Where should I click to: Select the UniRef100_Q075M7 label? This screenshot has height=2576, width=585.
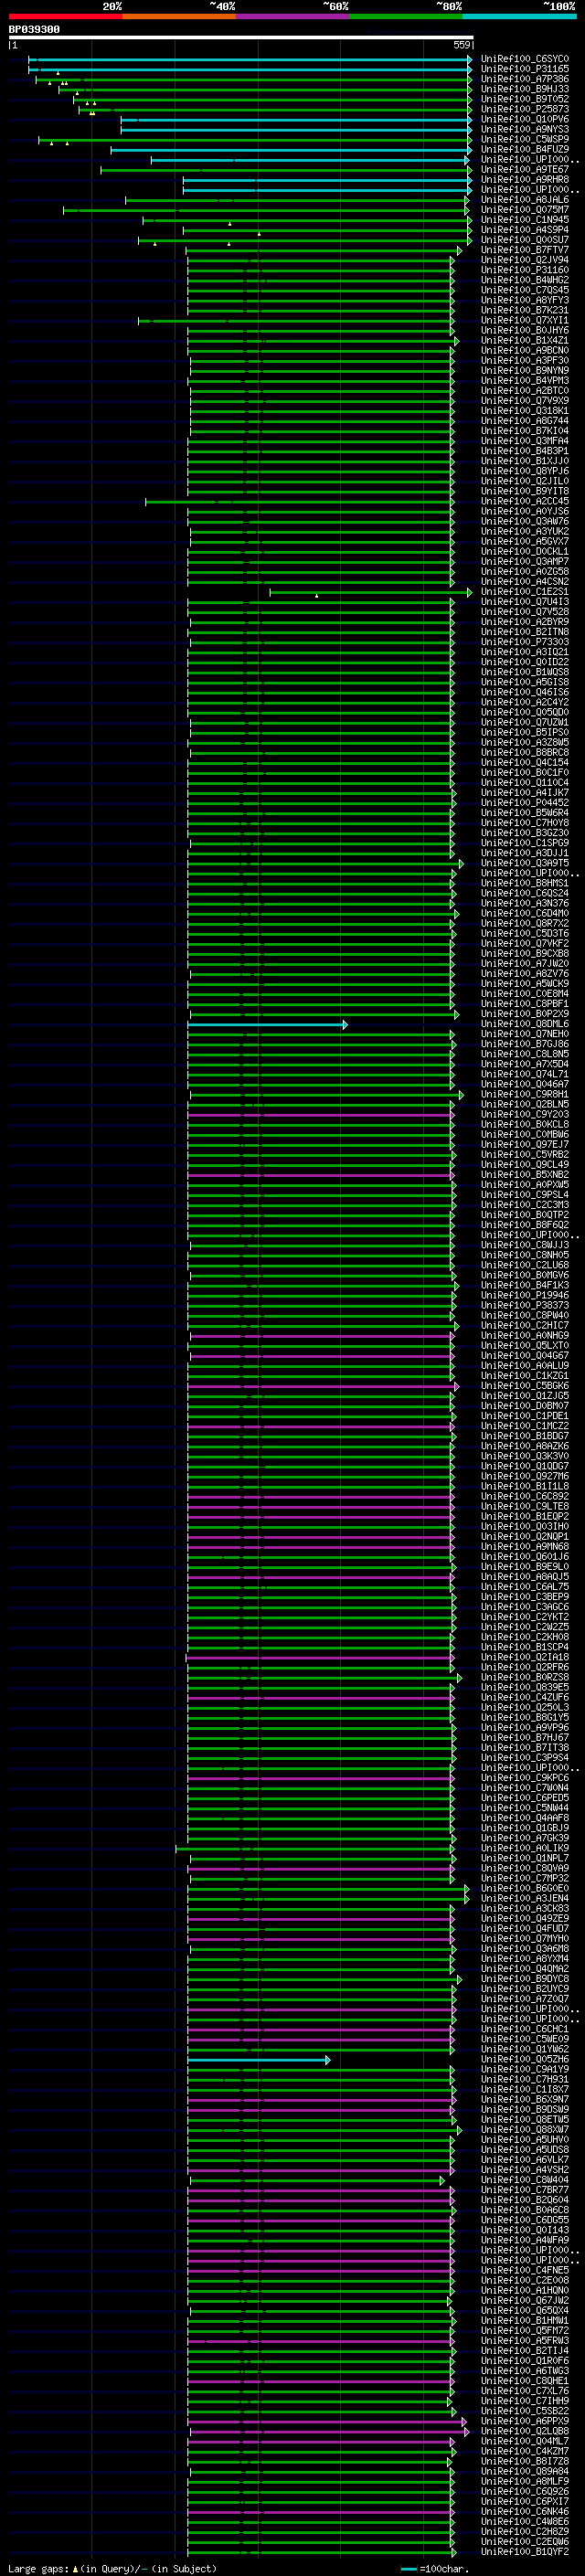tap(525, 210)
